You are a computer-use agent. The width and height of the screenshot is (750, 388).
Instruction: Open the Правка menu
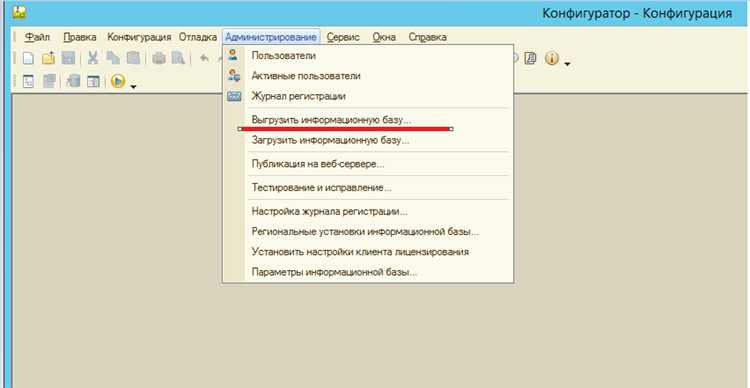79,37
